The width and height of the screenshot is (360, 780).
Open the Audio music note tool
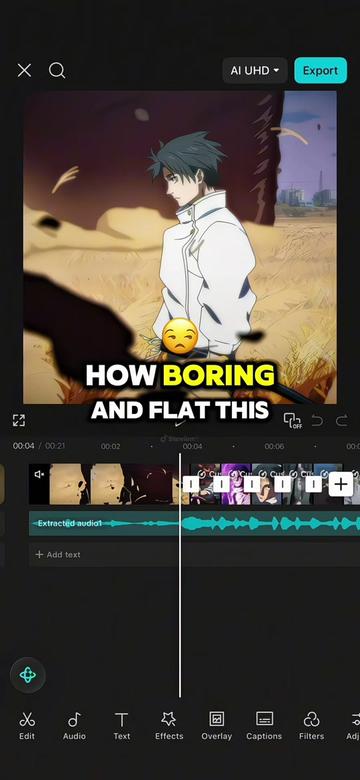tap(74, 725)
